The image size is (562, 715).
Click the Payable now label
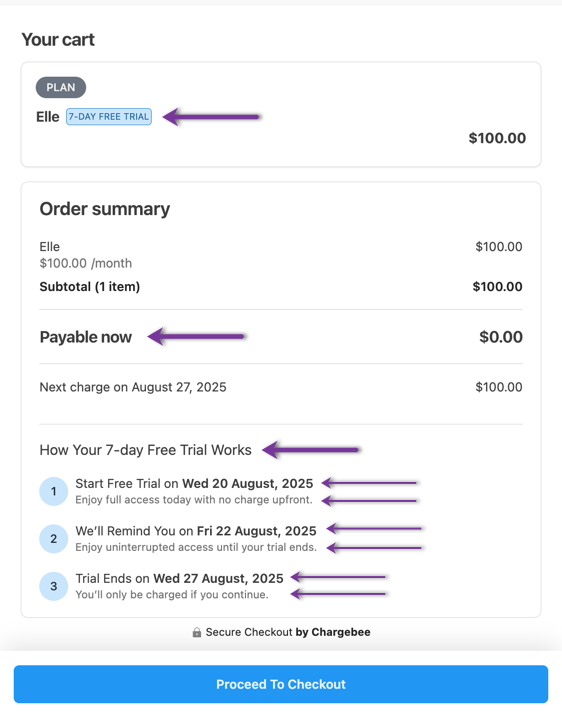point(86,337)
